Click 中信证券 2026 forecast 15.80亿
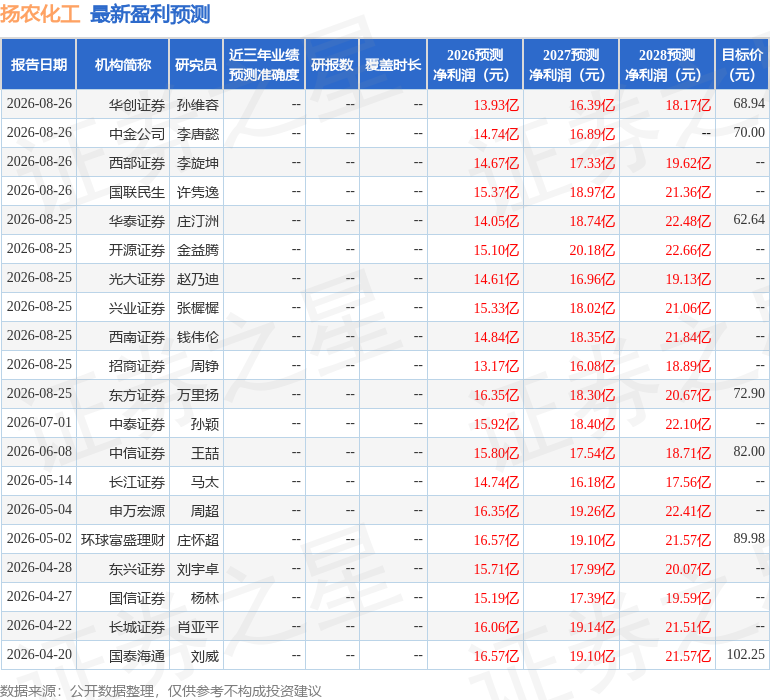This screenshot has height=700, width=770. (496, 453)
